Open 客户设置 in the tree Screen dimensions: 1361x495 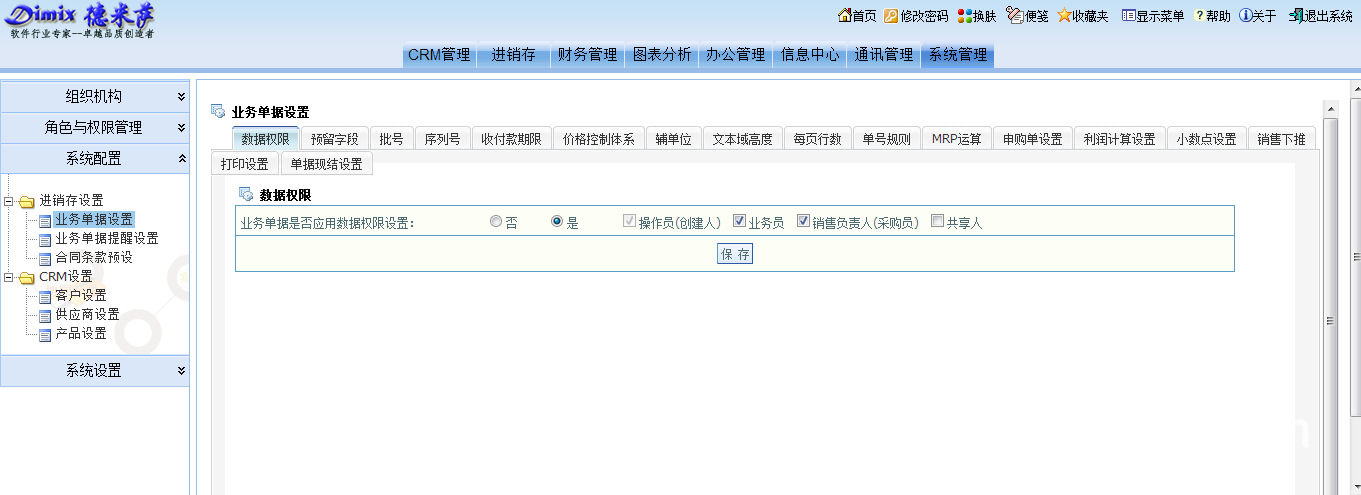click(x=80, y=296)
